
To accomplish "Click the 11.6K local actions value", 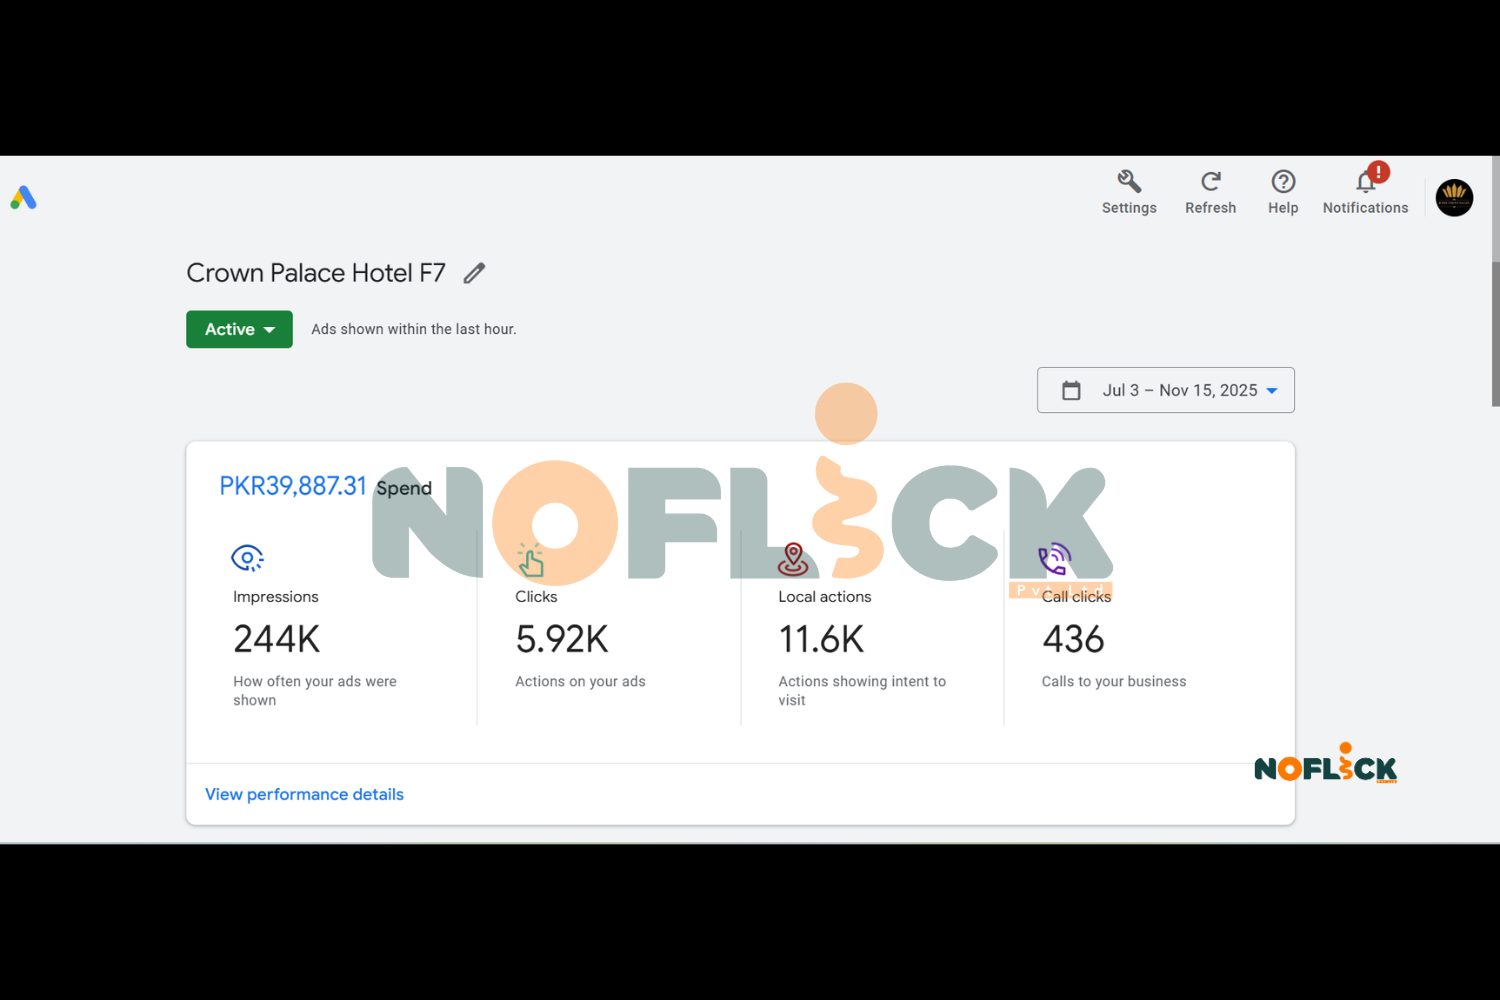I will click(821, 639).
